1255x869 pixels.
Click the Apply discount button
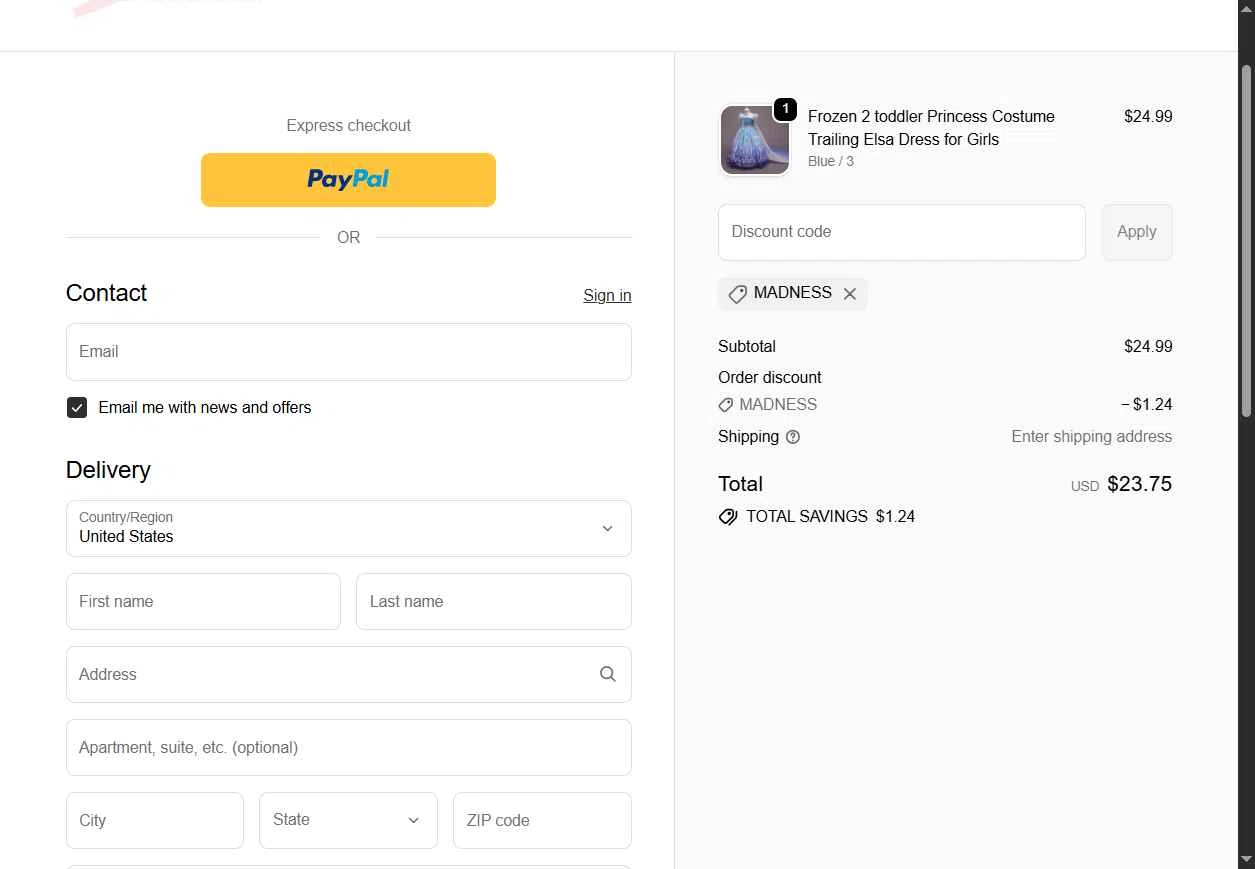click(1137, 232)
